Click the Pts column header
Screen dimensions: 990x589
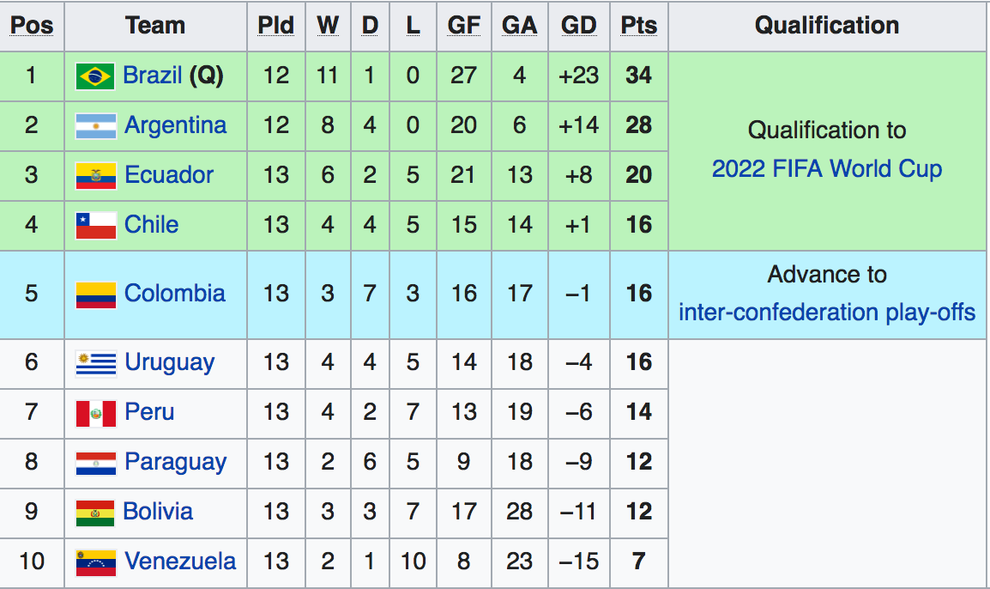point(638,26)
